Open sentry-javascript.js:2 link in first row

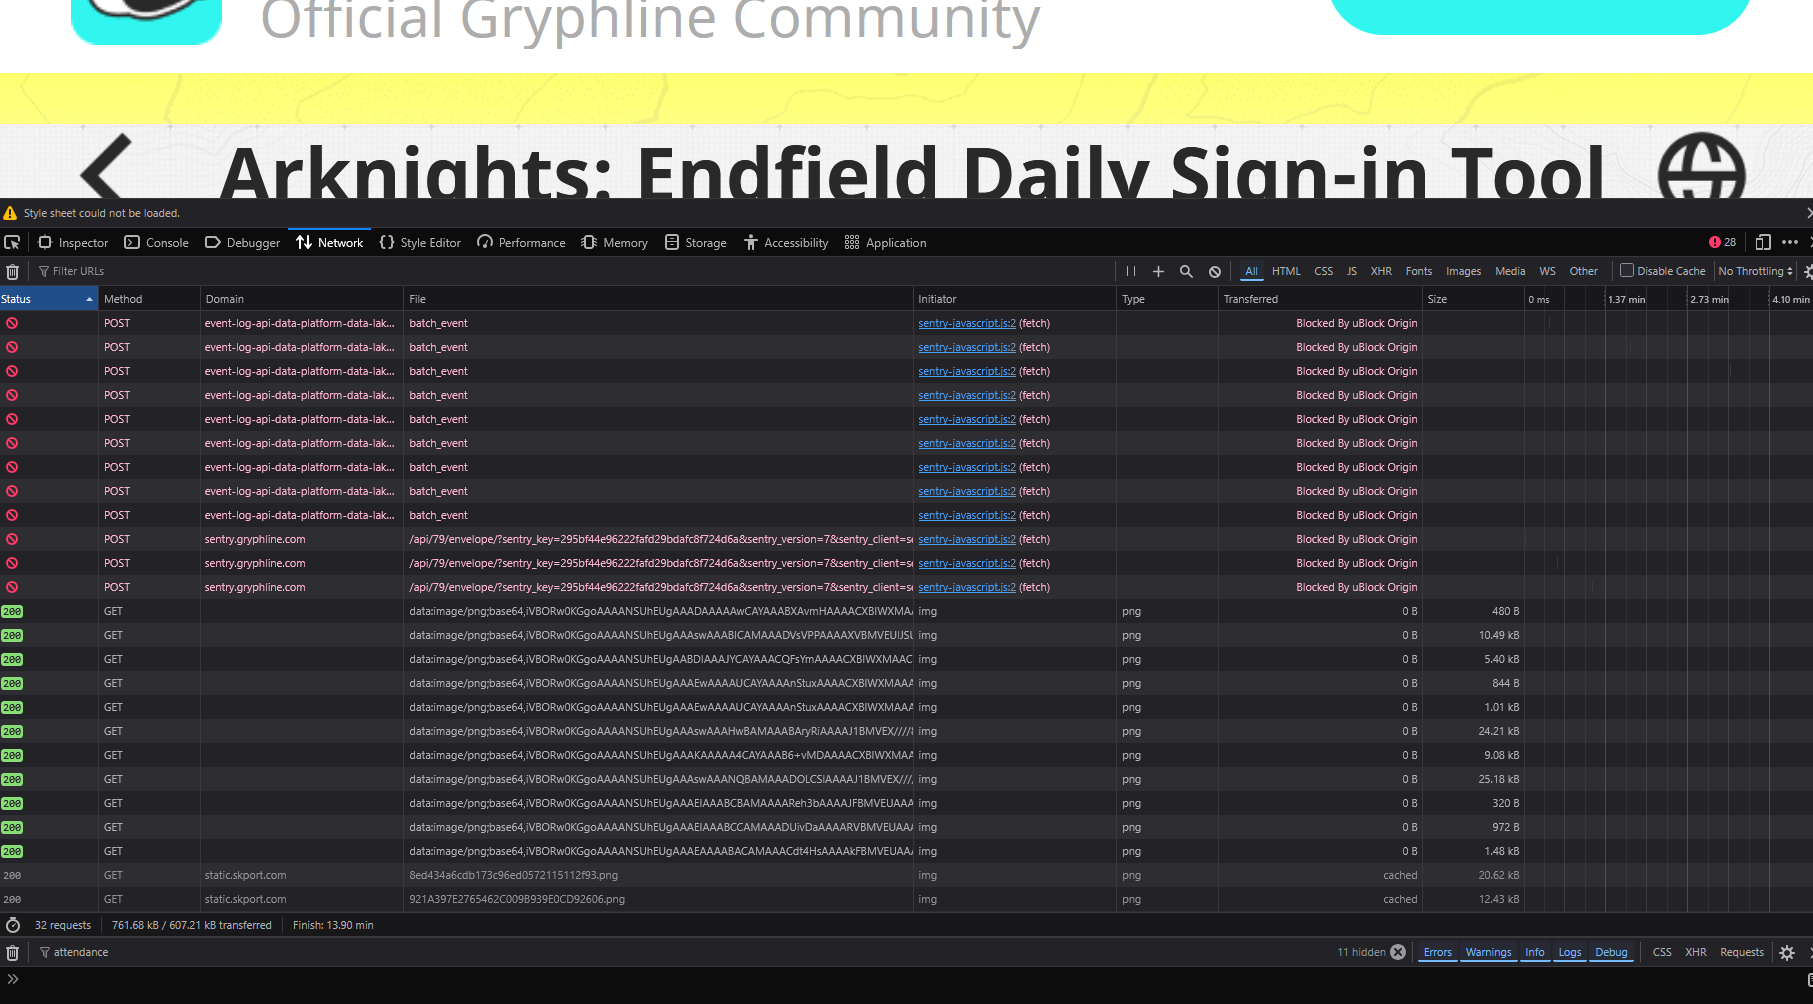click(966, 323)
